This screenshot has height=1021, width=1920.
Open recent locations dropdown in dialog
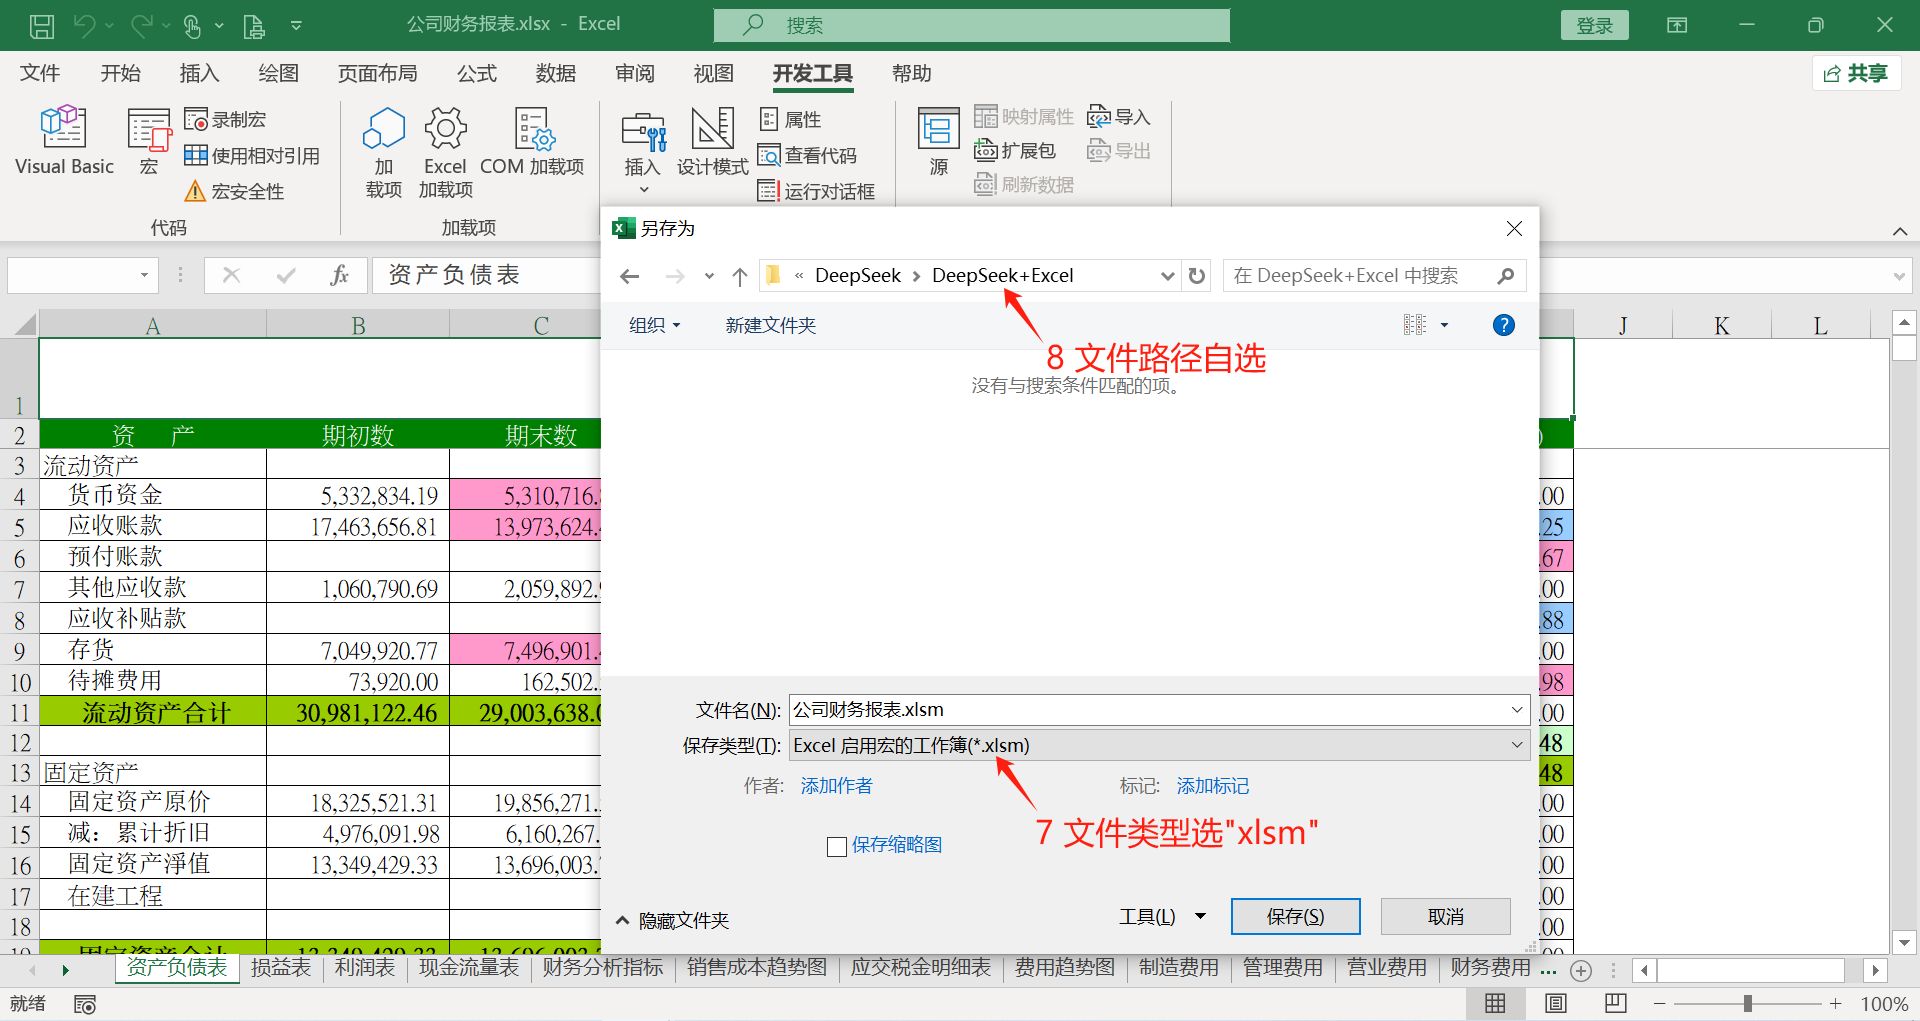click(709, 276)
